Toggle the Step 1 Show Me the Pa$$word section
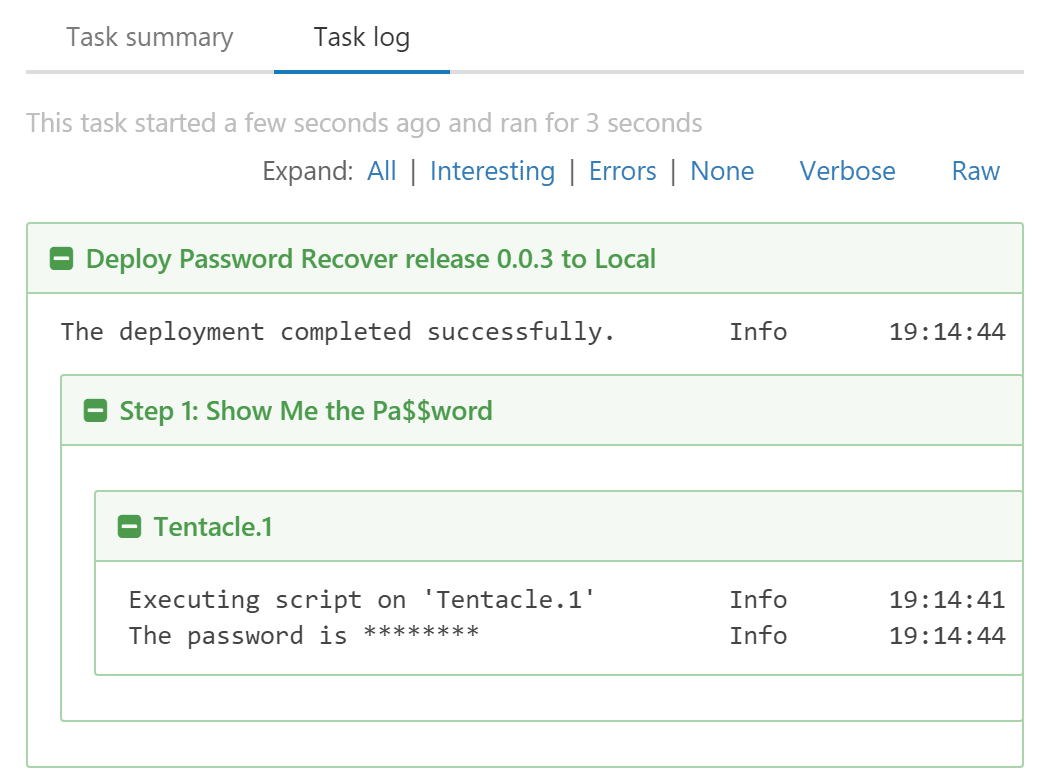The image size is (1050, 782). coord(96,410)
